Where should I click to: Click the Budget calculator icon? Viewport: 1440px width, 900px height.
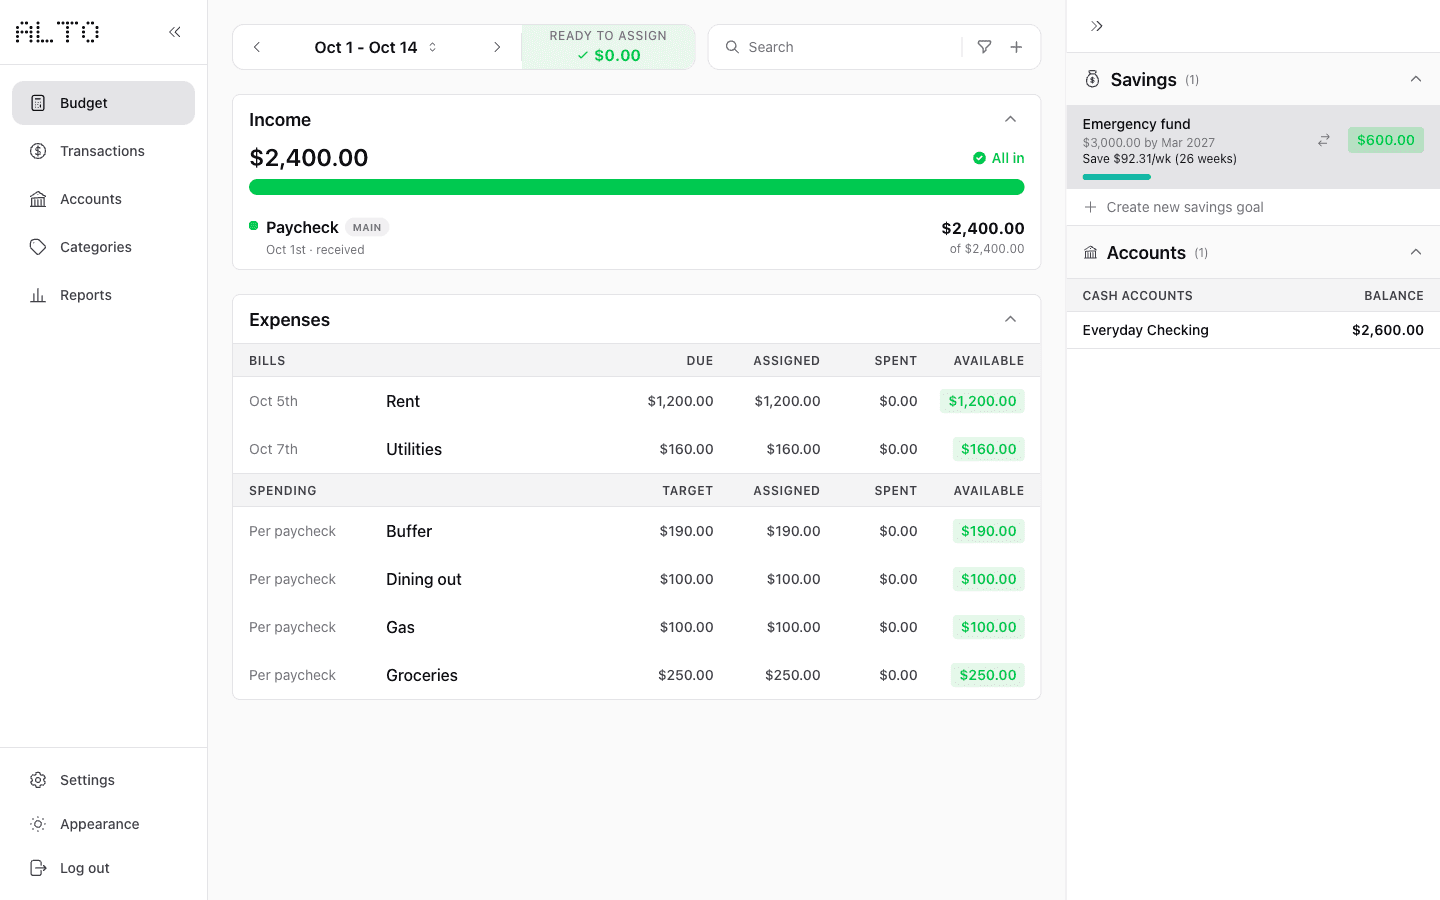[38, 103]
